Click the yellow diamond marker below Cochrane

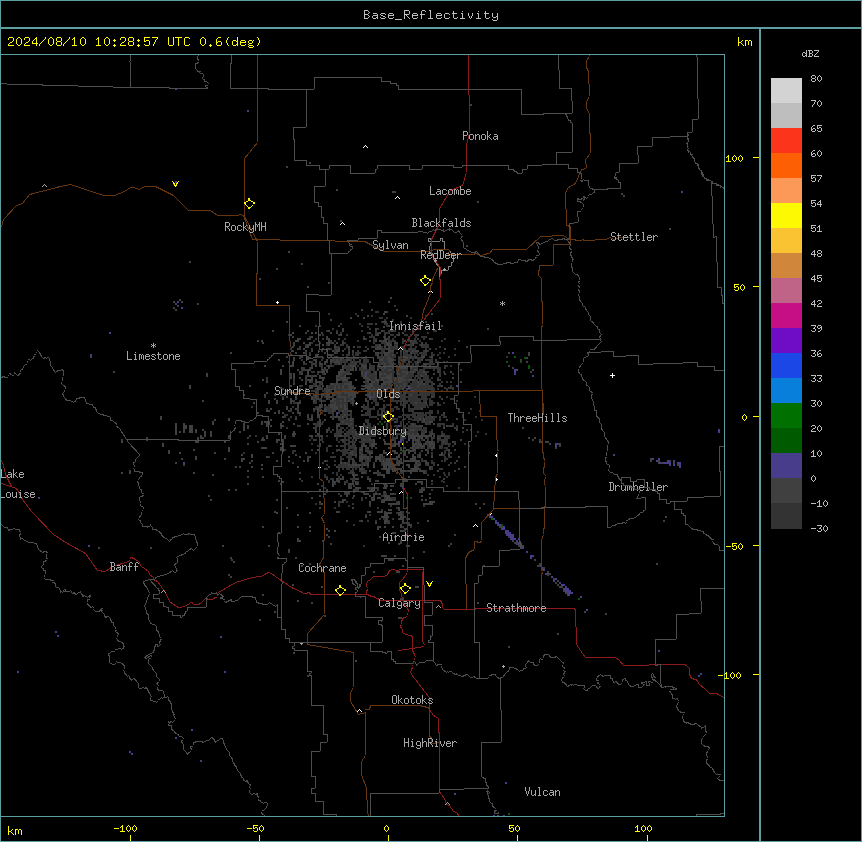340,590
